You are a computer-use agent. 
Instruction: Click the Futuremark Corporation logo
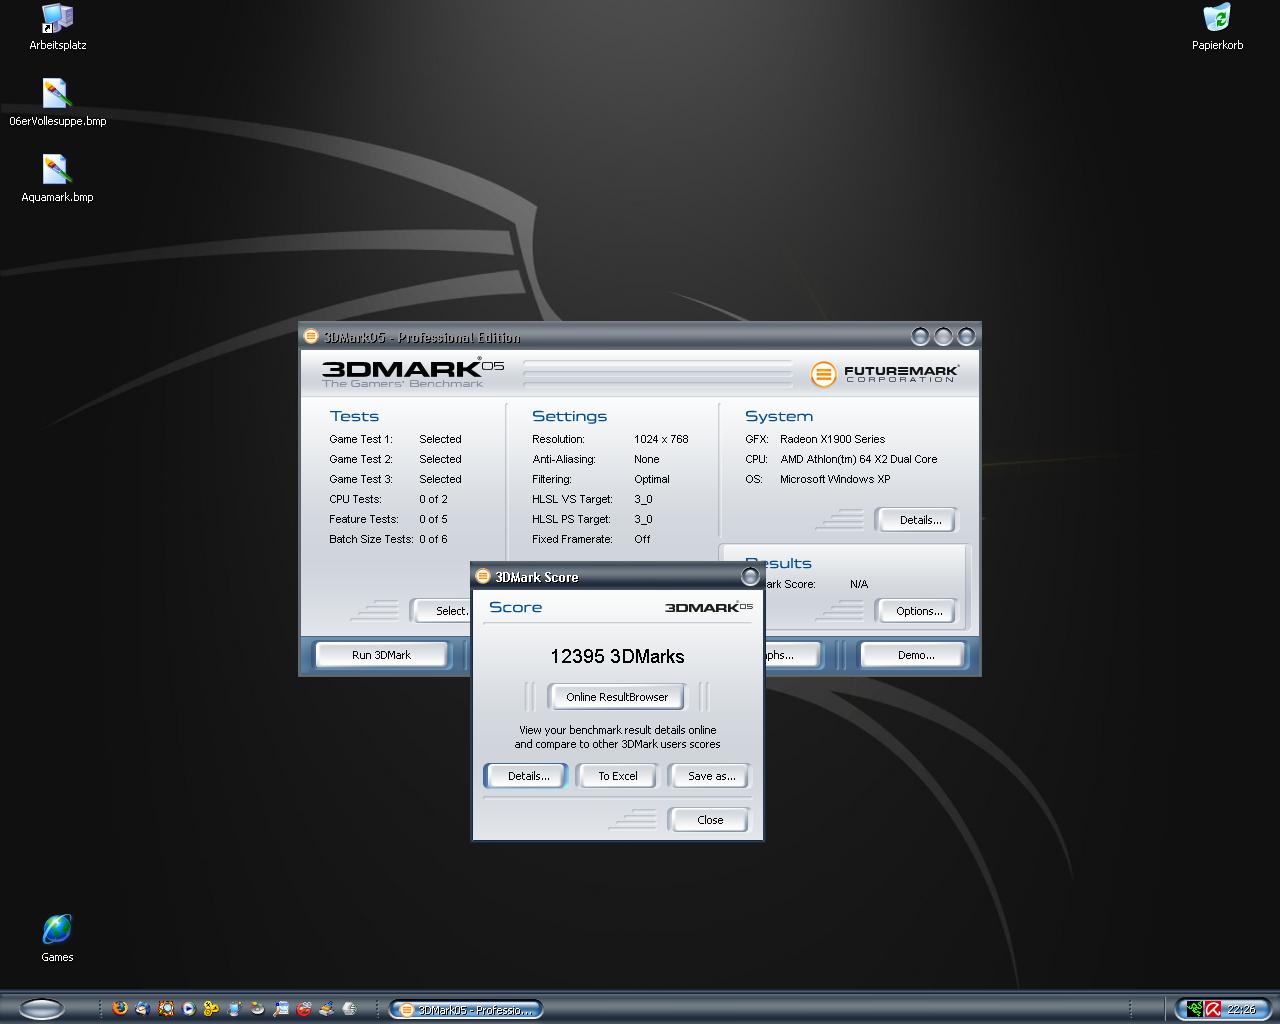click(x=884, y=374)
